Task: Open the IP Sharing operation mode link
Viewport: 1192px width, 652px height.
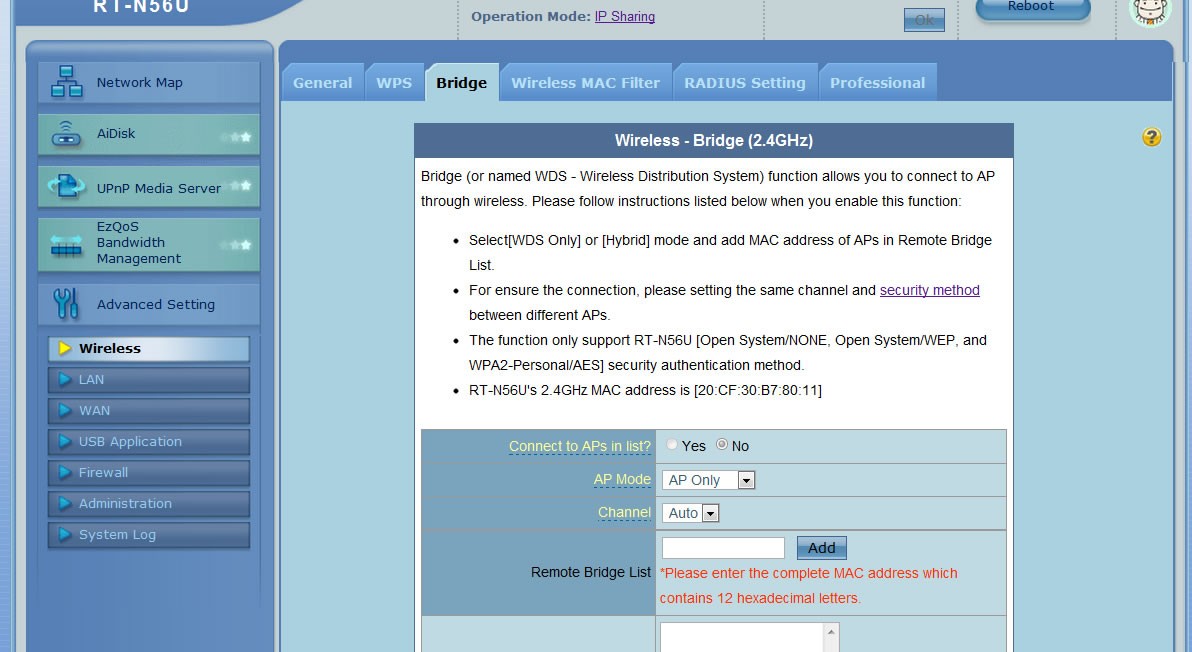Action: coord(624,17)
